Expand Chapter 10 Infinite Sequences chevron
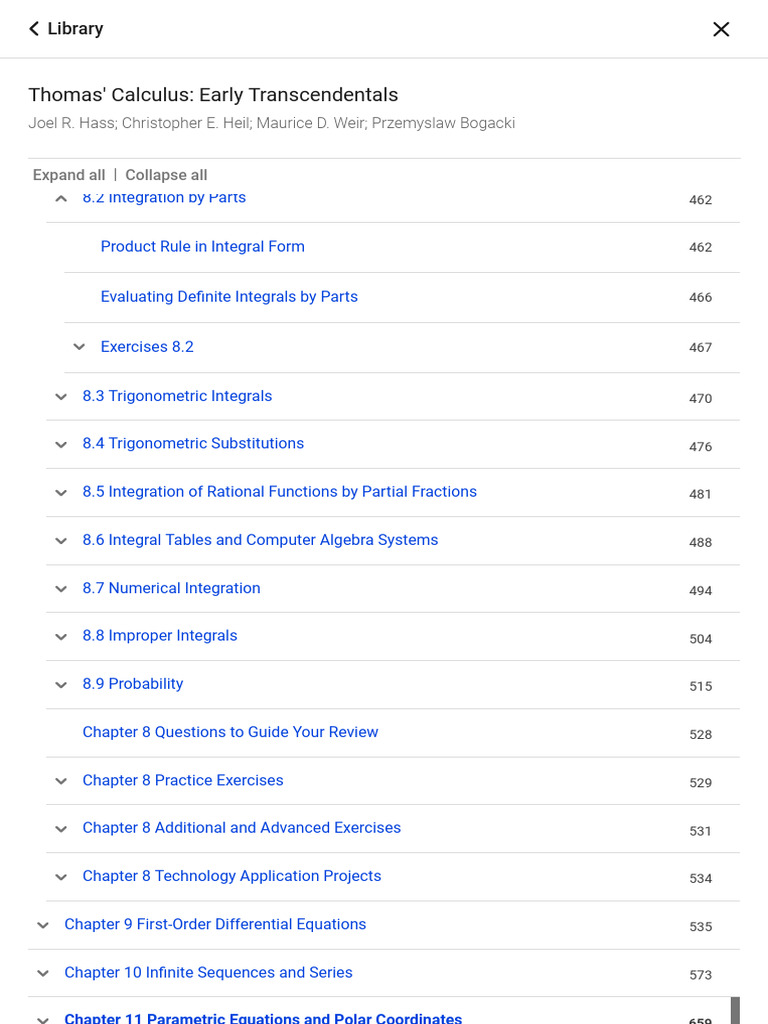 pos(43,973)
